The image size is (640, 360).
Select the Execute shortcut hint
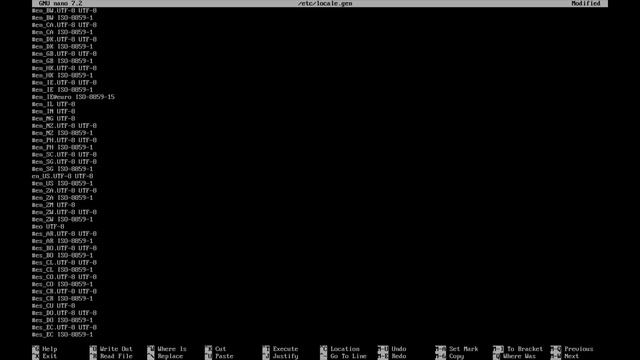click(x=280, y=349)
